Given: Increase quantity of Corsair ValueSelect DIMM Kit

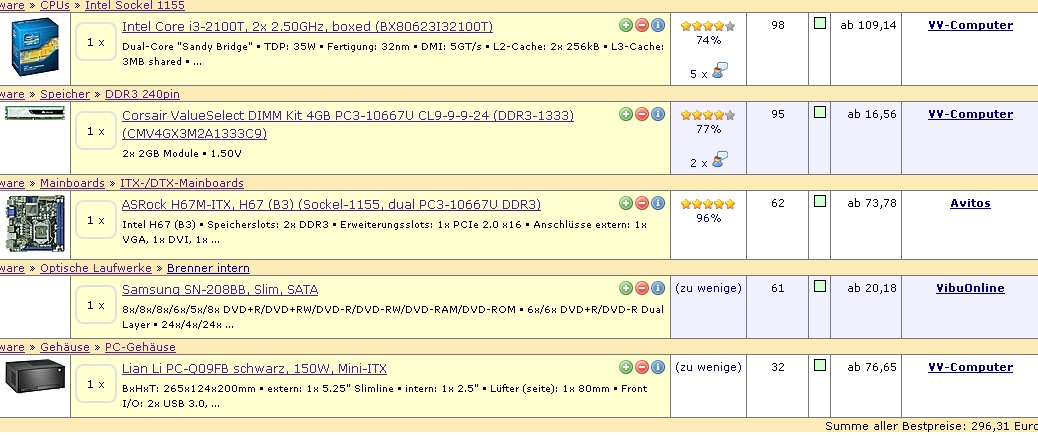Looking at the screenshot, I should click(626, 114).
